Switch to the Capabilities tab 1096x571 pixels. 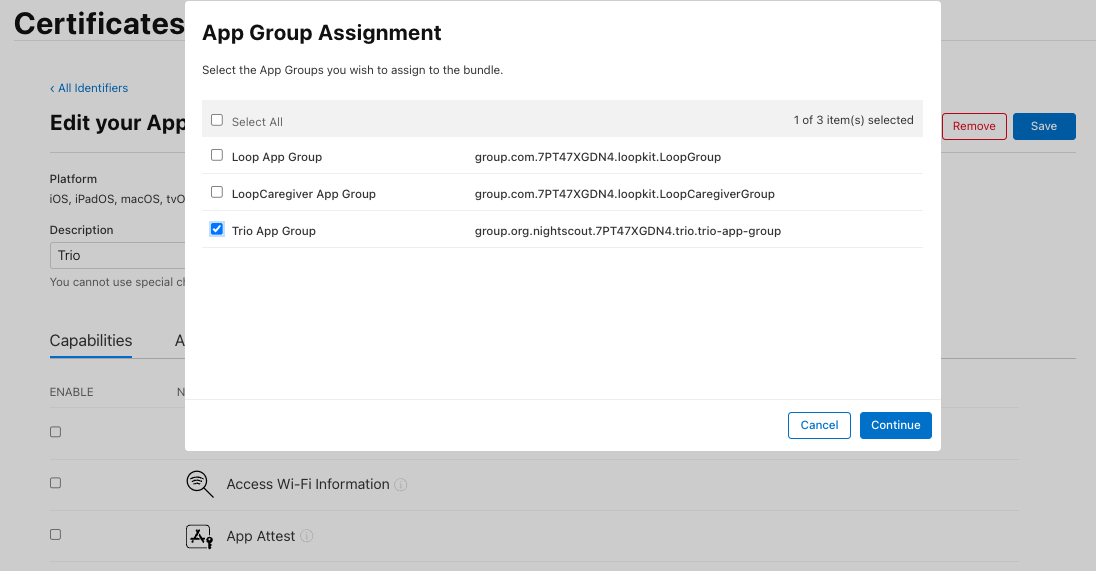pos(91,341)
